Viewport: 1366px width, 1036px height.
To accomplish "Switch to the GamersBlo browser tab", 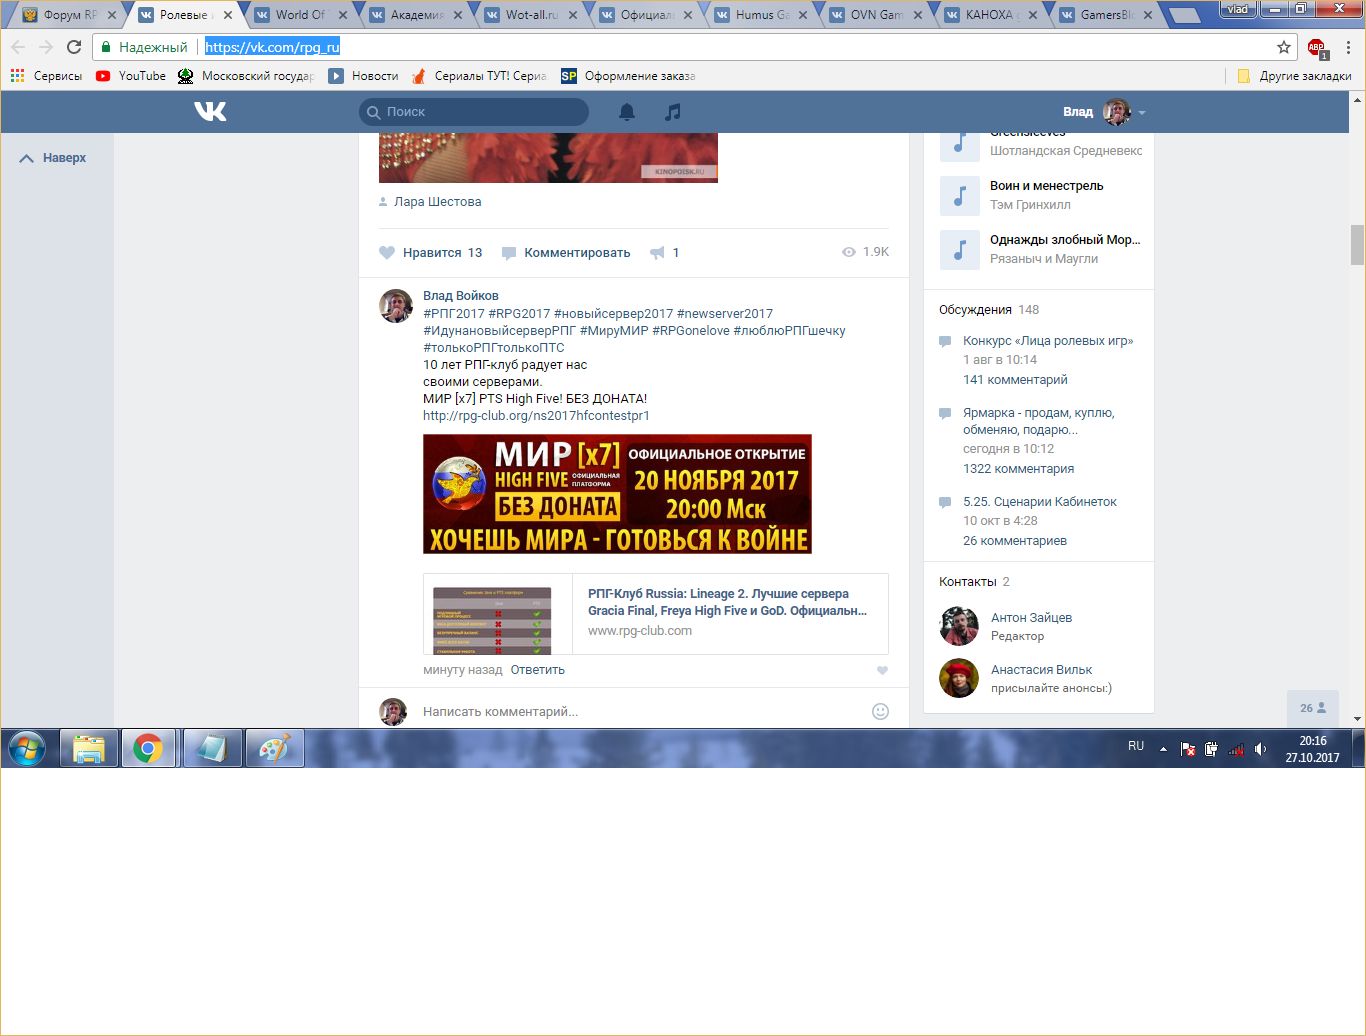I will point(1106,15).
